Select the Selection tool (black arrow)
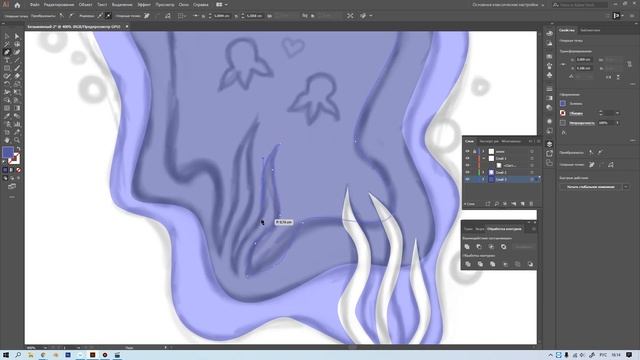 pyautogui.click(x=7, y=36)
